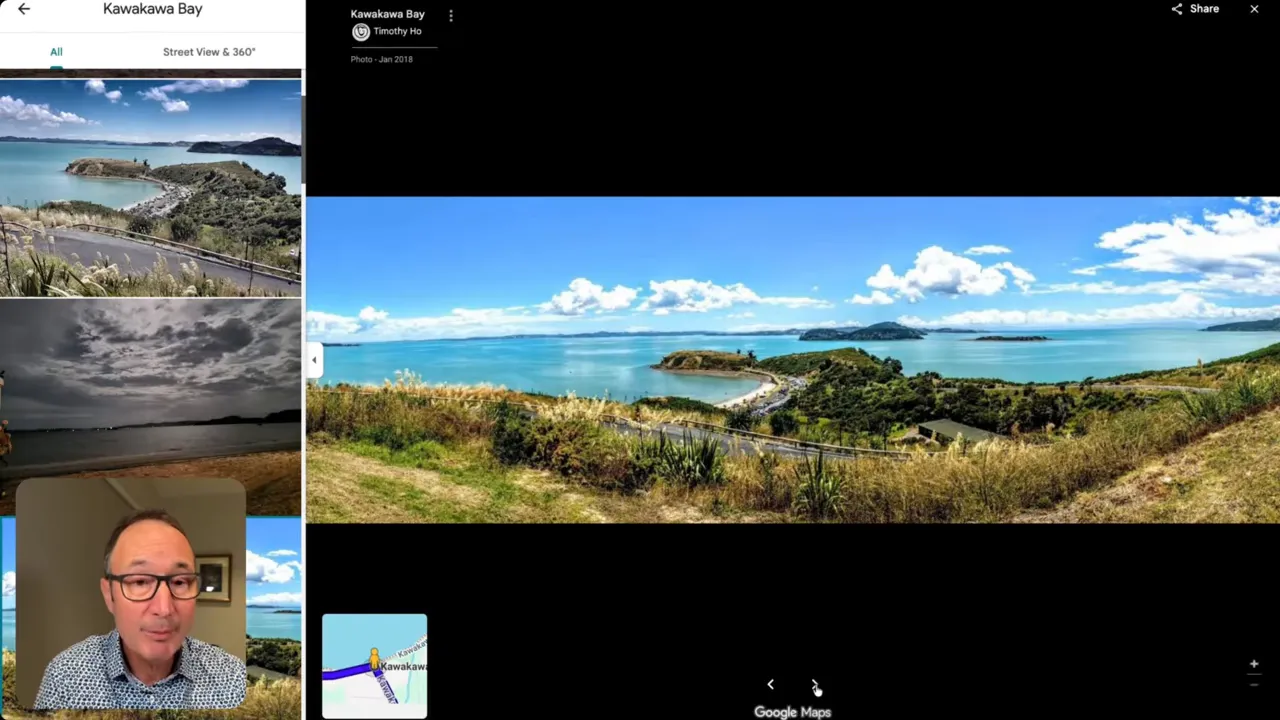1280x720 pixels.
Task: Select the All photos tab
Action: [56, 51]
